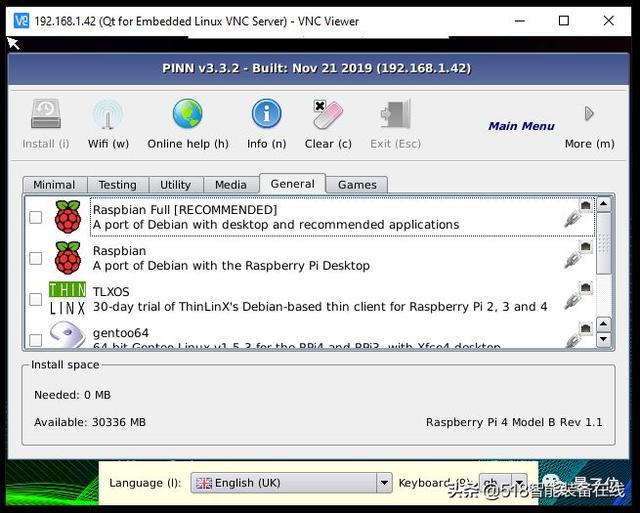The height and width of the screenshot is (513, 640).
Task: Click the Info (n) label
Action: (x=267, y=144)
